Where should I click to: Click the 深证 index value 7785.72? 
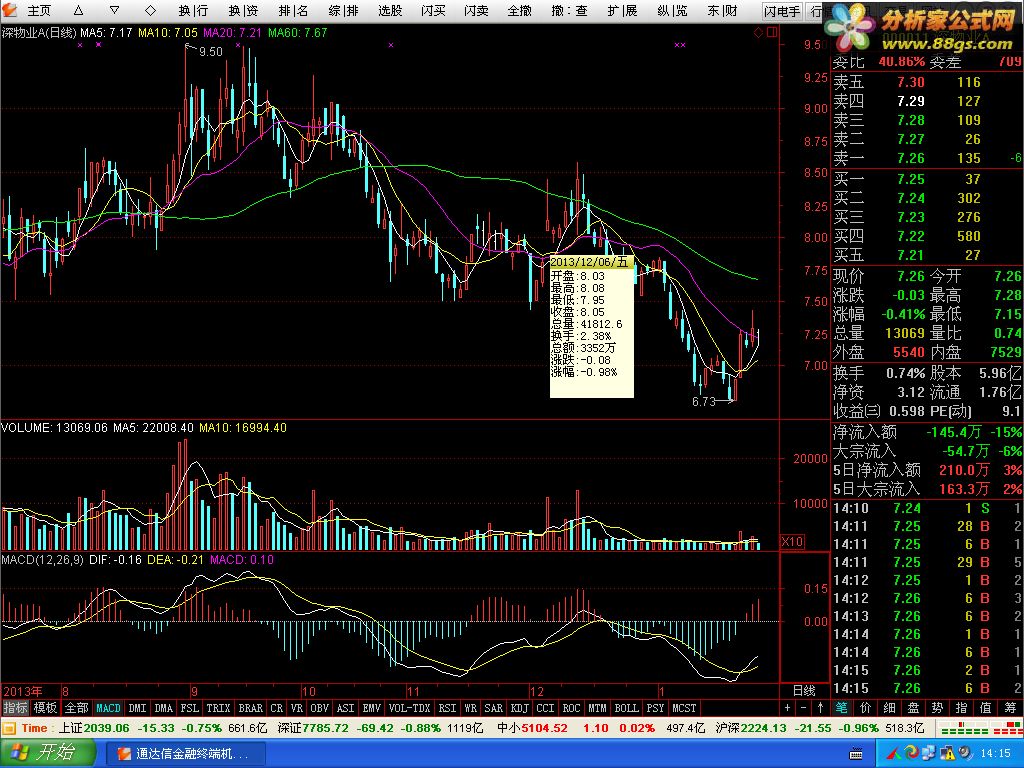[325, 728]
